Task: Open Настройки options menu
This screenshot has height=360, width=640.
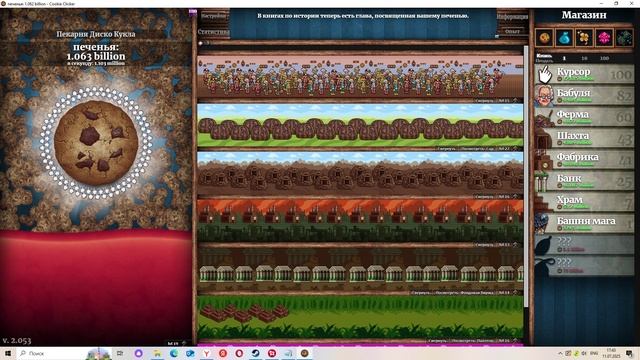Action: [213, 16]
